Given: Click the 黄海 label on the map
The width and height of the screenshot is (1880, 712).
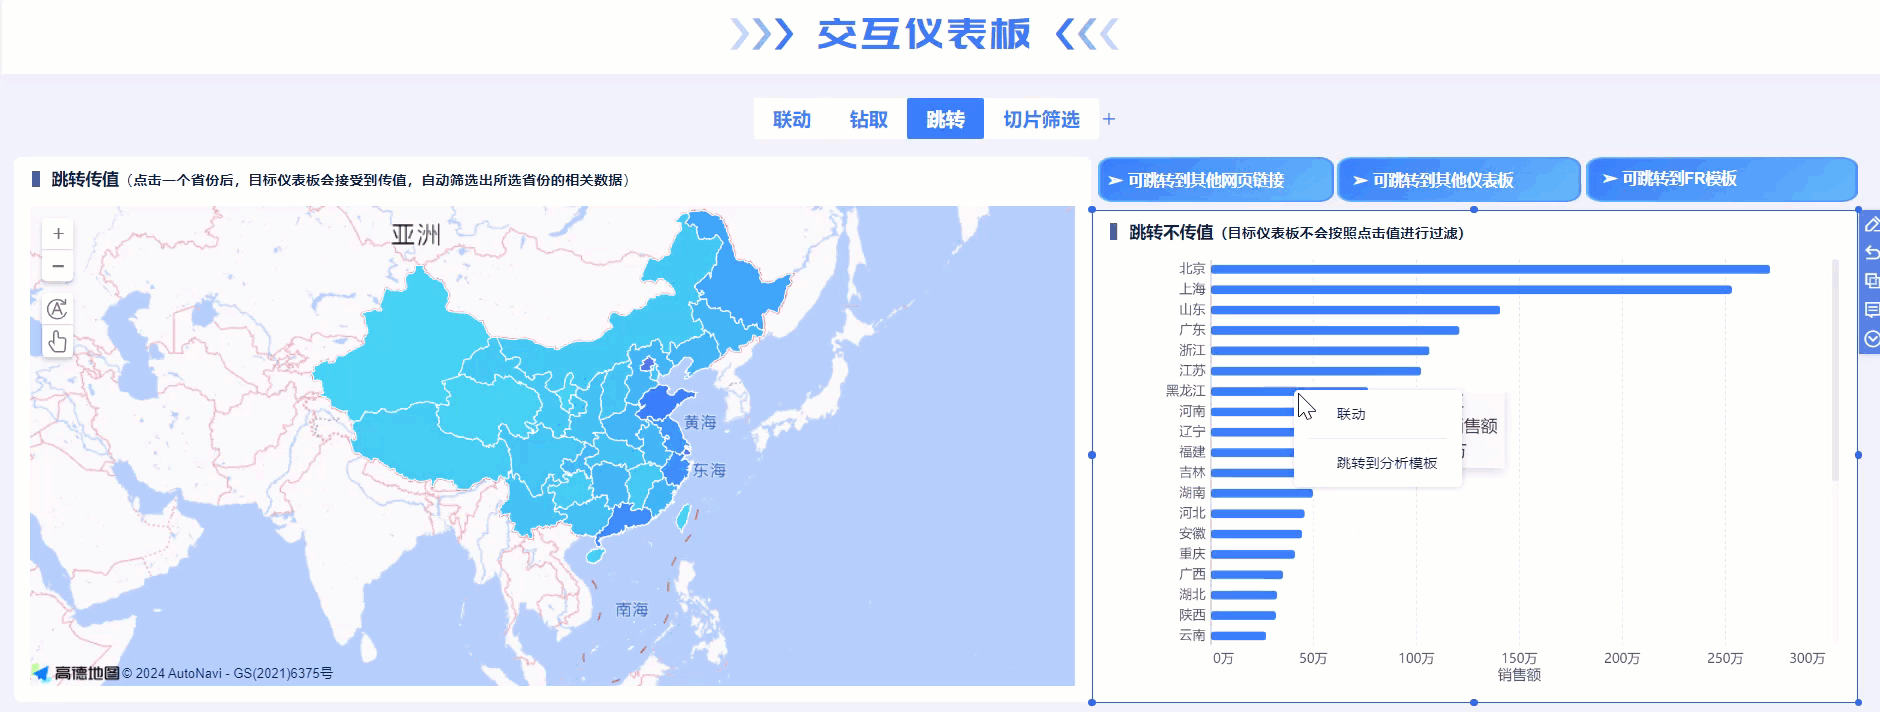Looking at the screenshot, I should coord(700,423).
